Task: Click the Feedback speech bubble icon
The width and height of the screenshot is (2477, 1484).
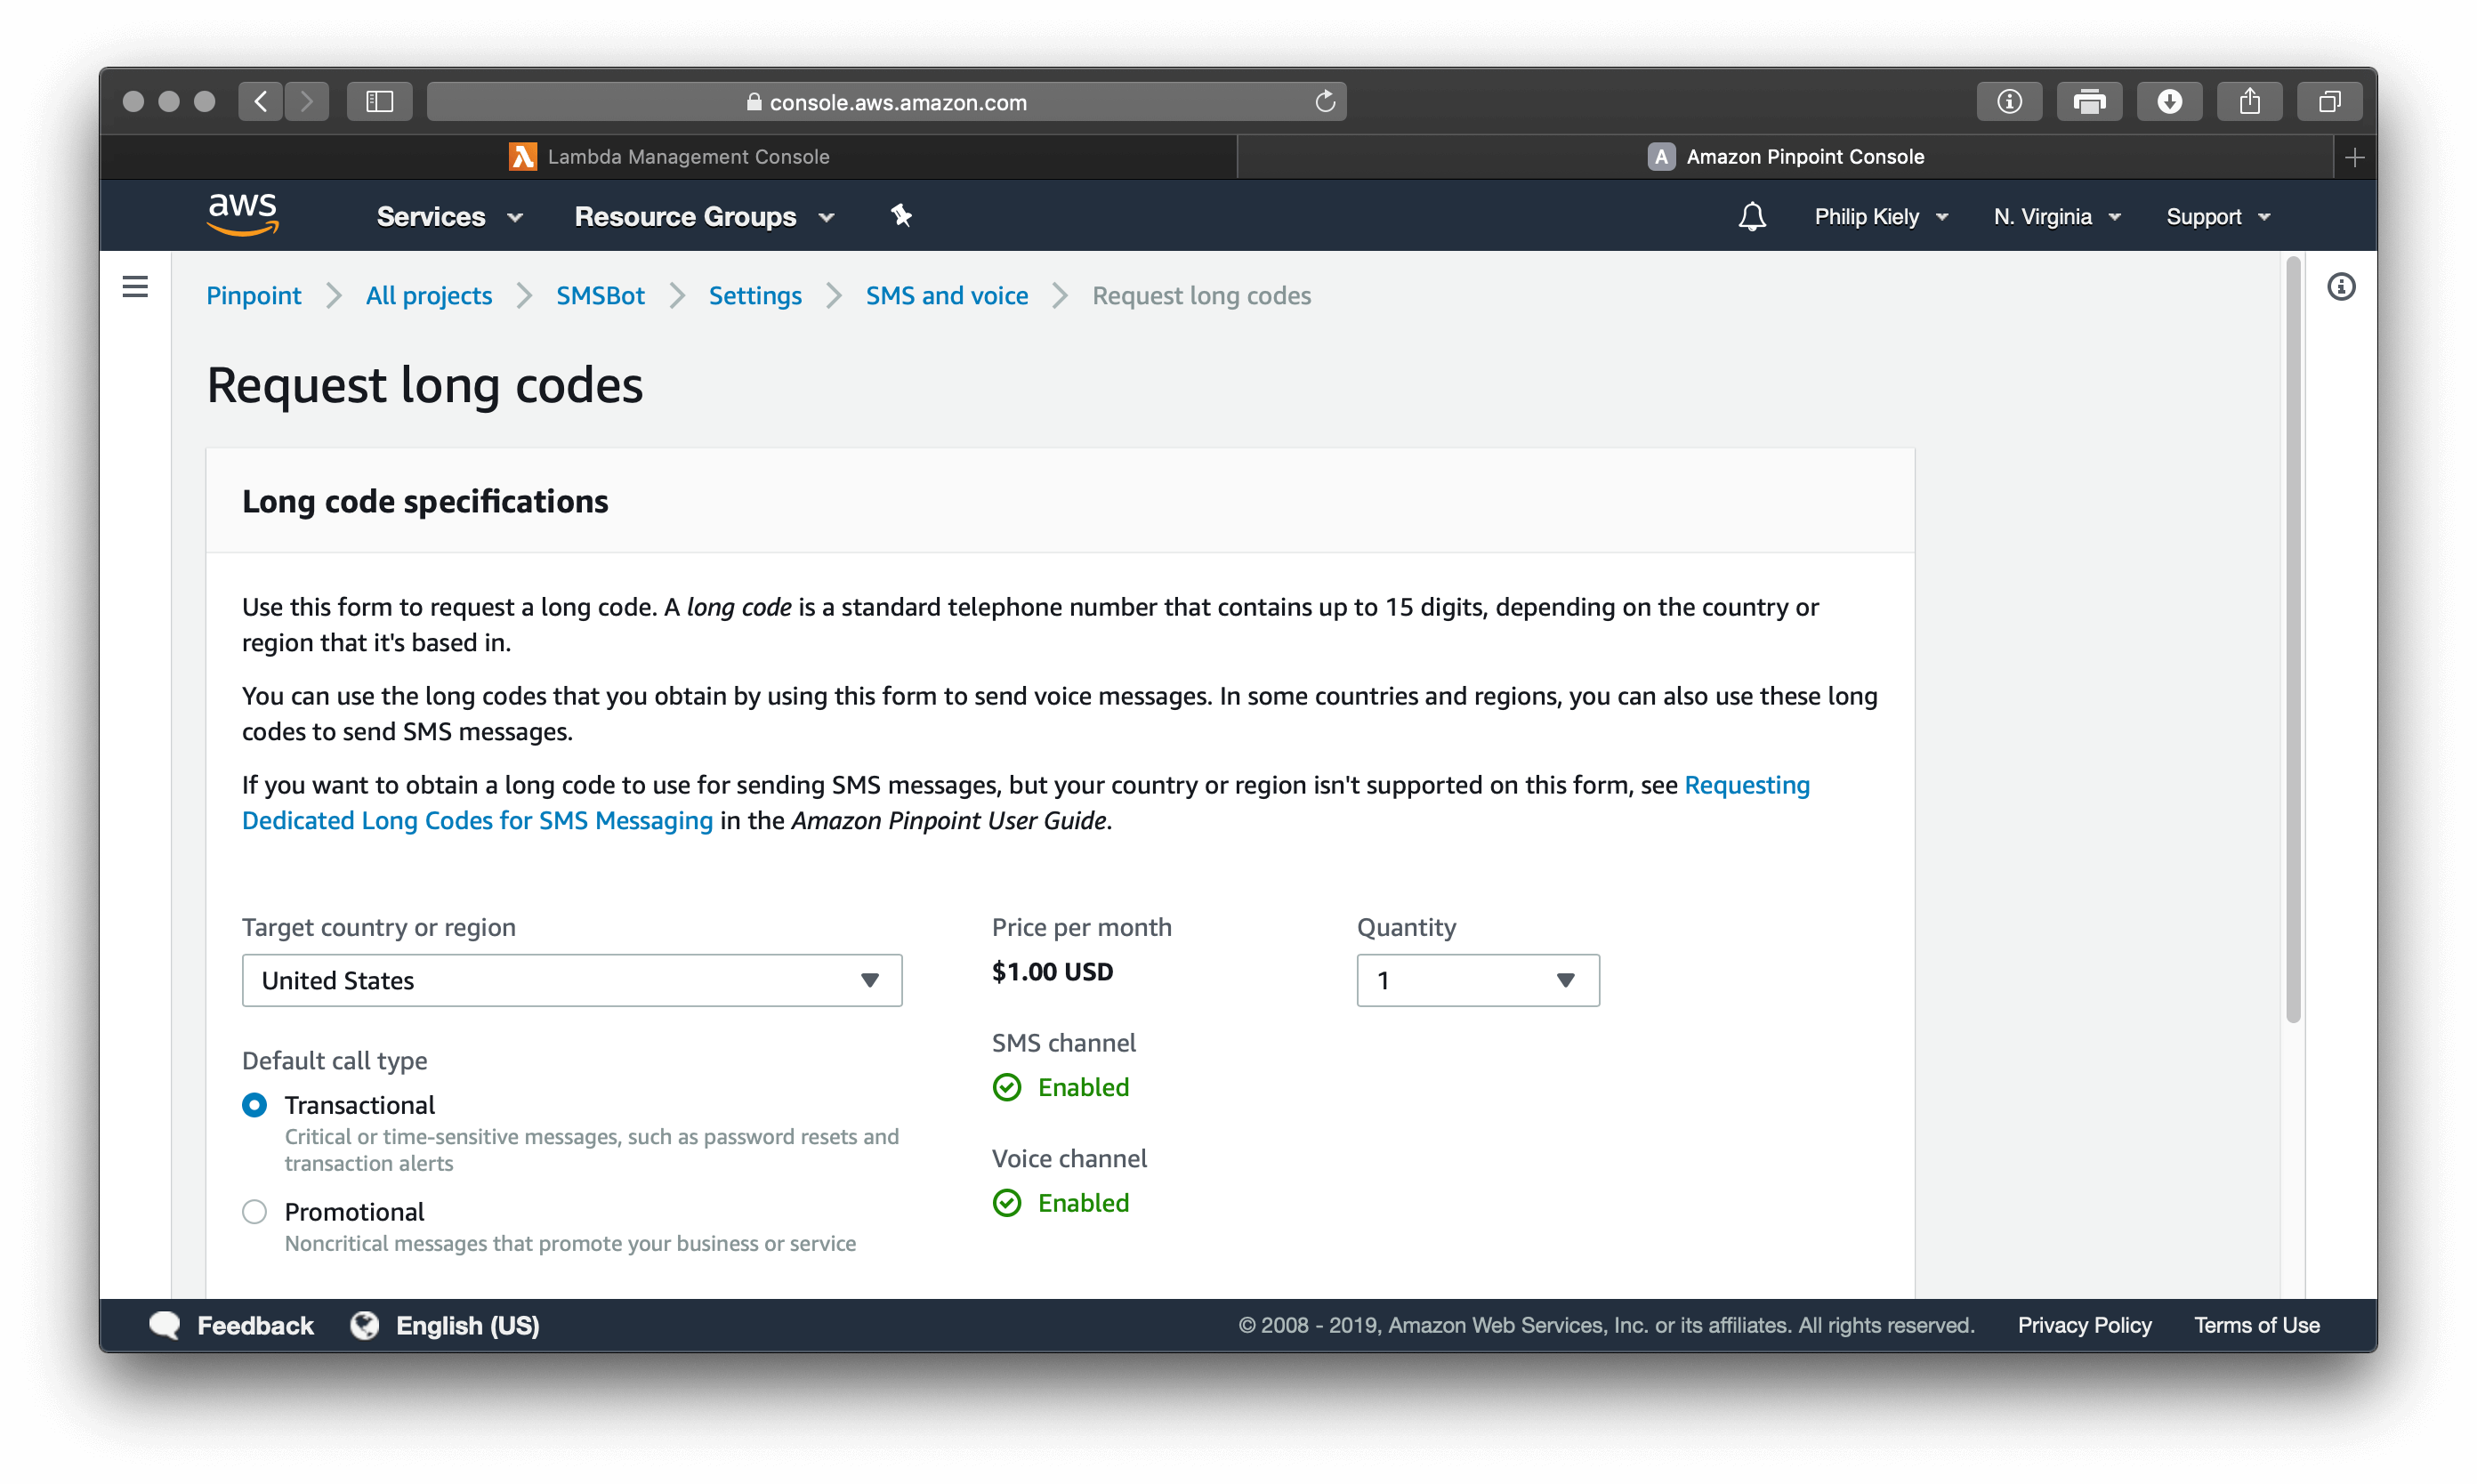Action: pos(164,1325)
